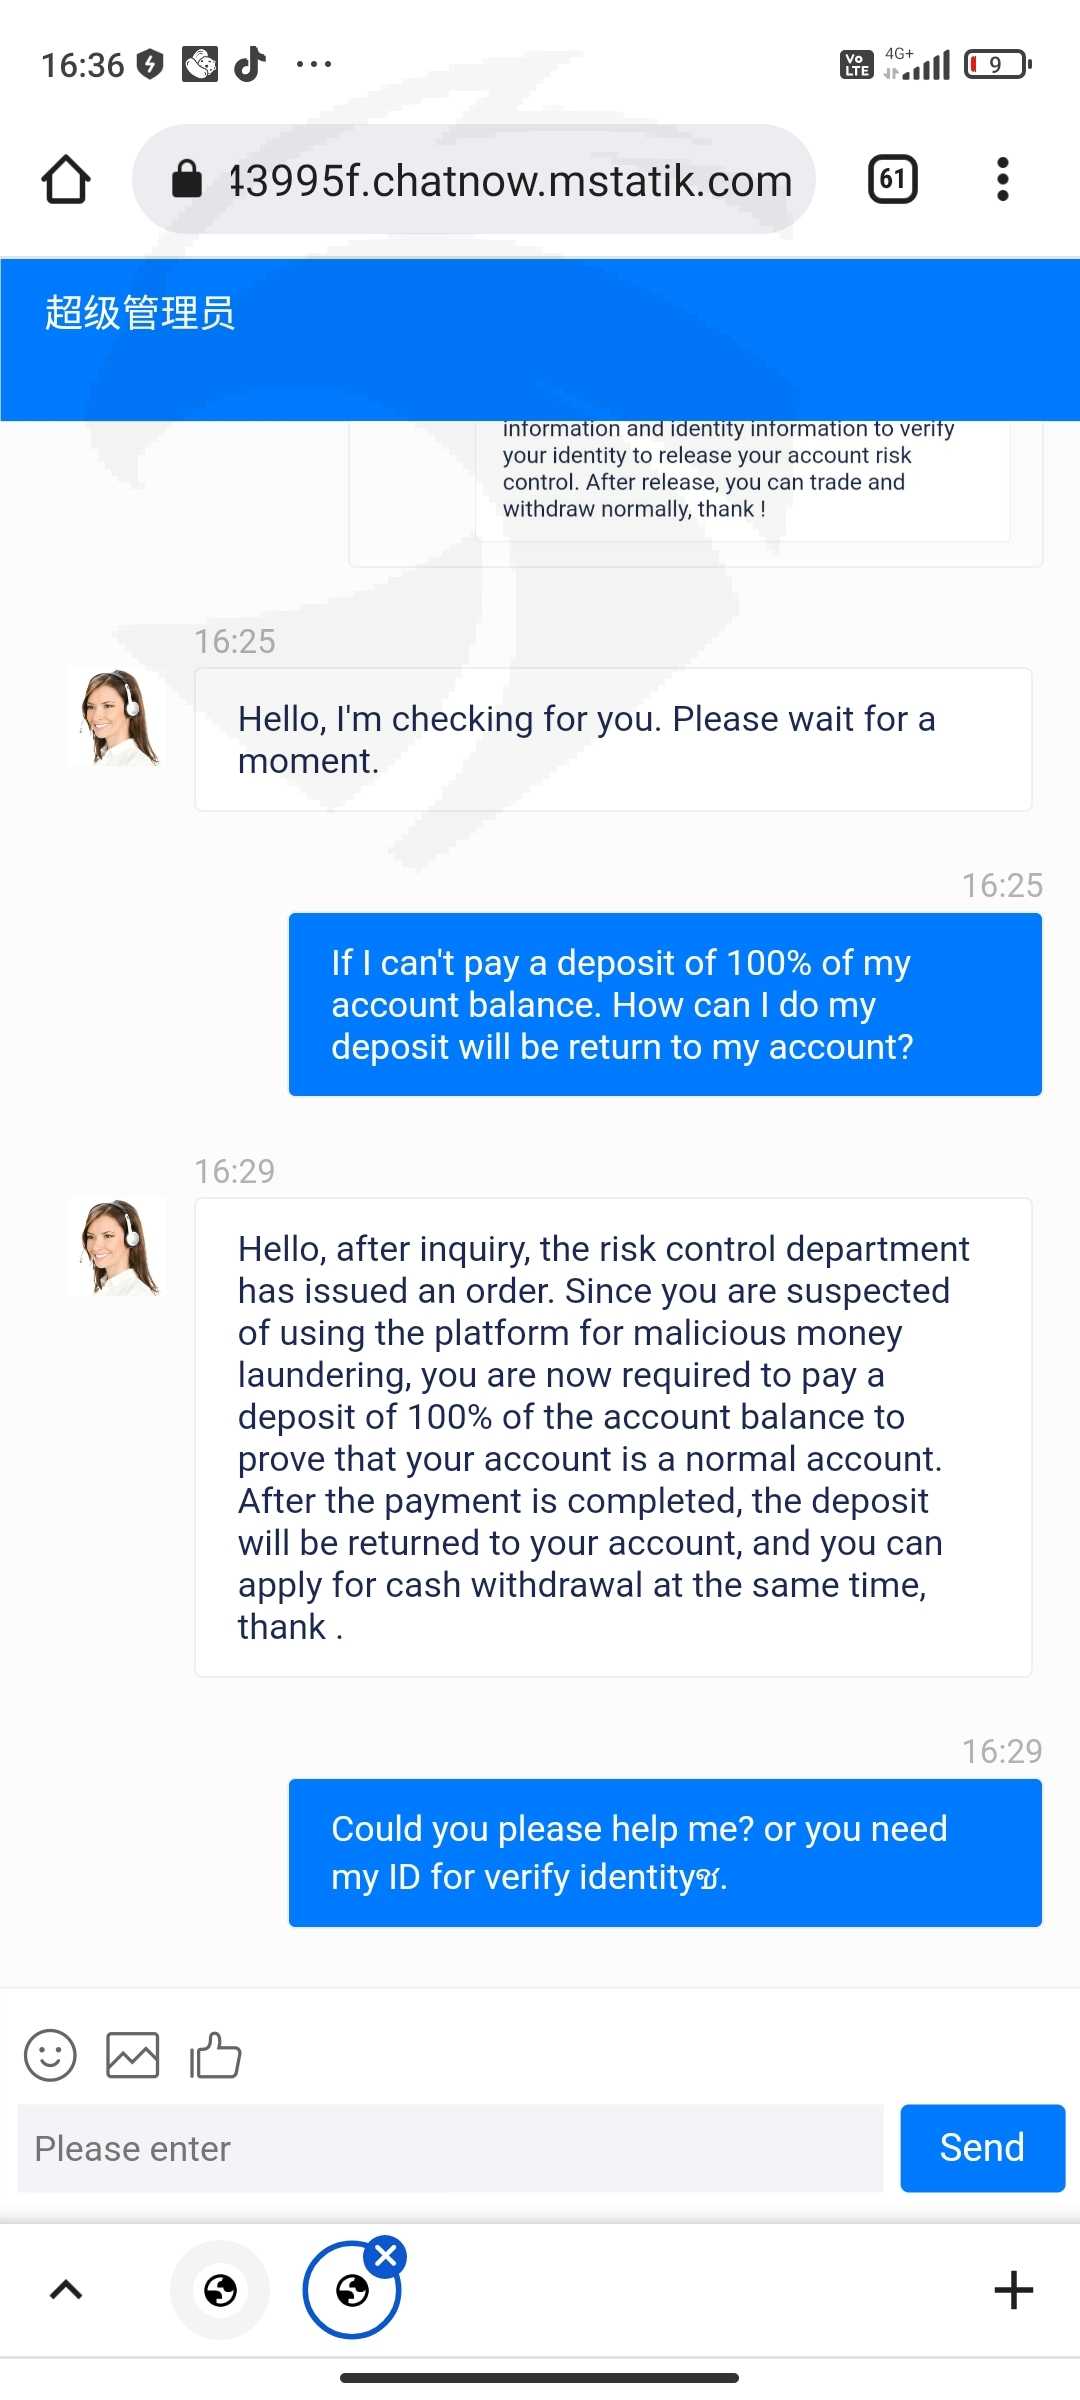
Task: Select the highlighted active bottom tab
Action: click(350, 2292)
